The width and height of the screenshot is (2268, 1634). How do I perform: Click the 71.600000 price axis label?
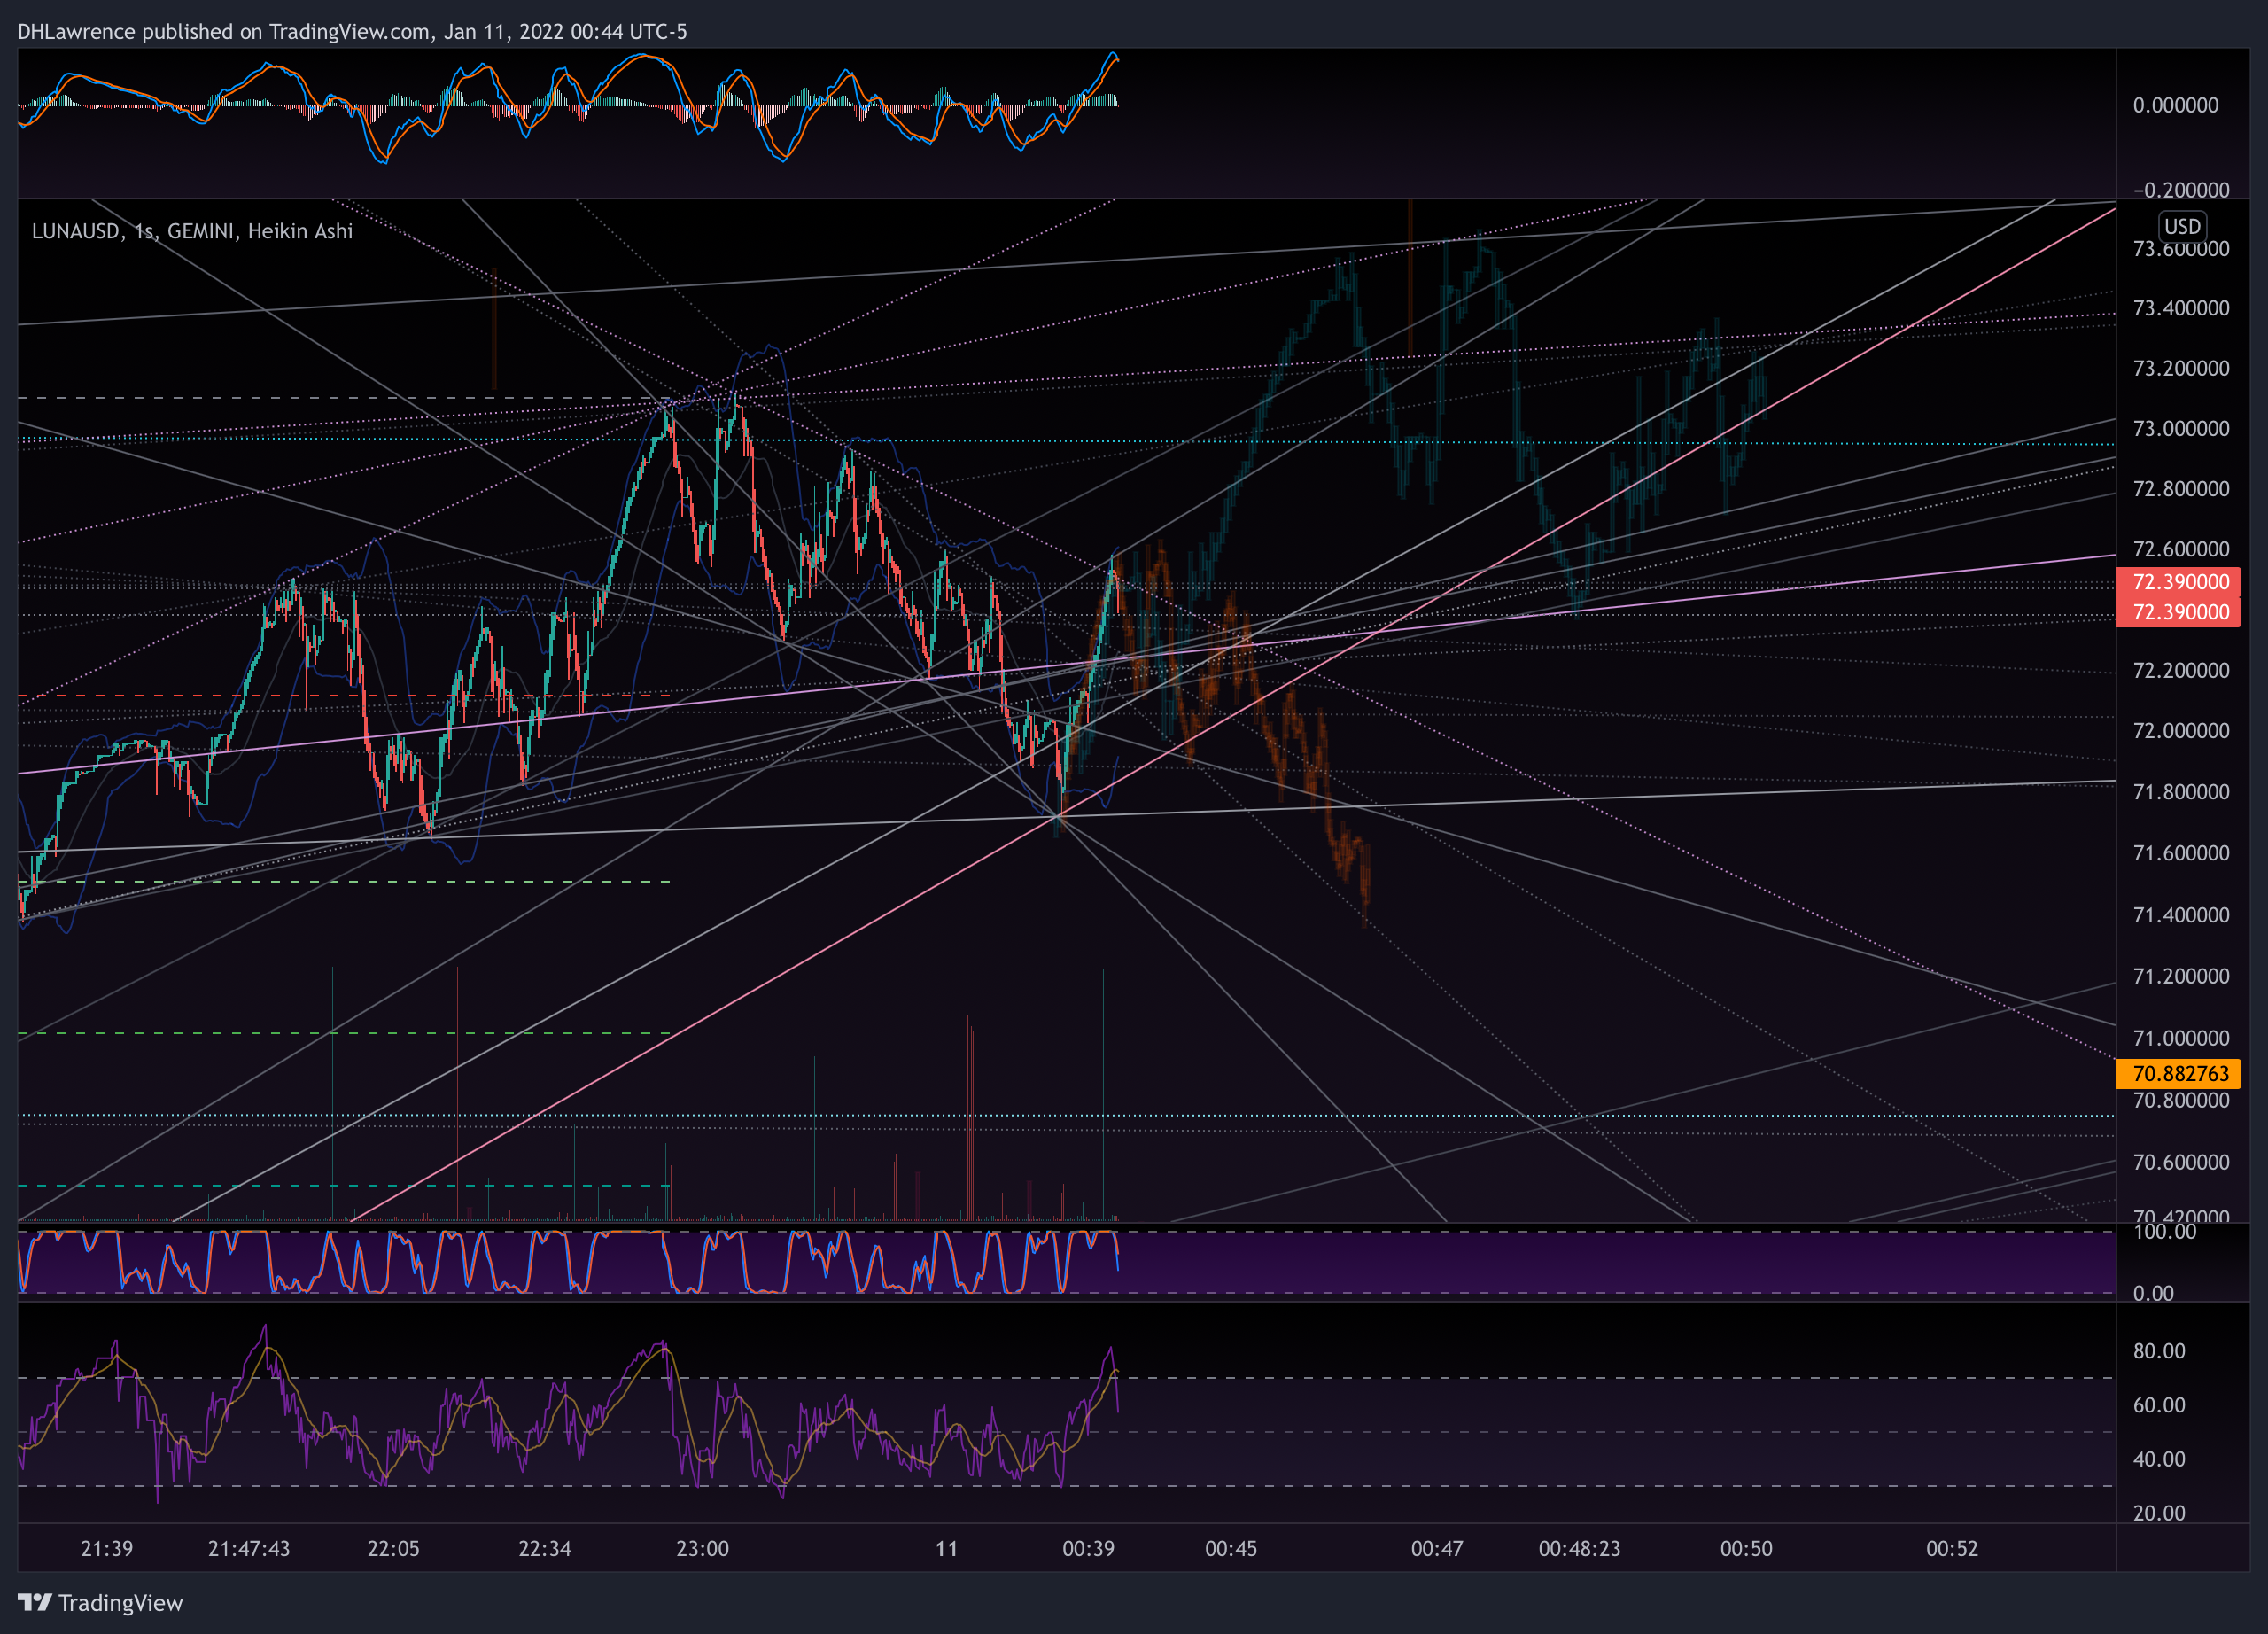point(2181,853)
